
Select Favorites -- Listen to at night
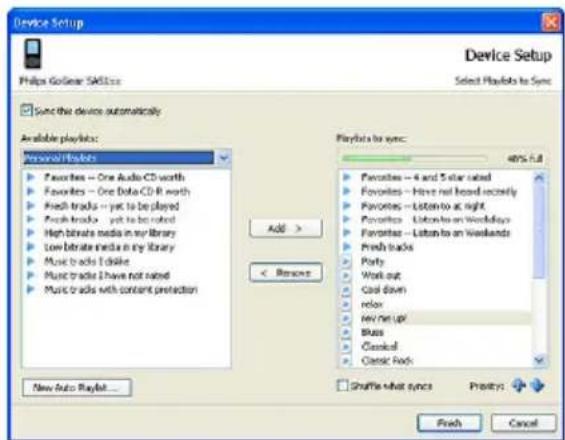[x=423, y=206]
